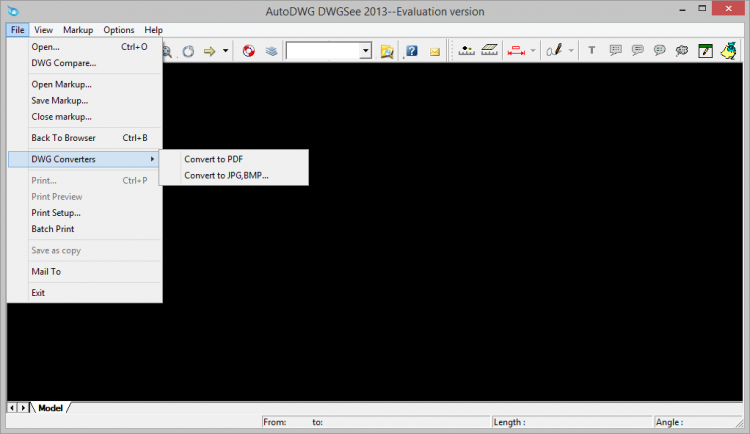750x434 pixels.
Task: Maximize the DWGSee window
Action: click(702, 9)
